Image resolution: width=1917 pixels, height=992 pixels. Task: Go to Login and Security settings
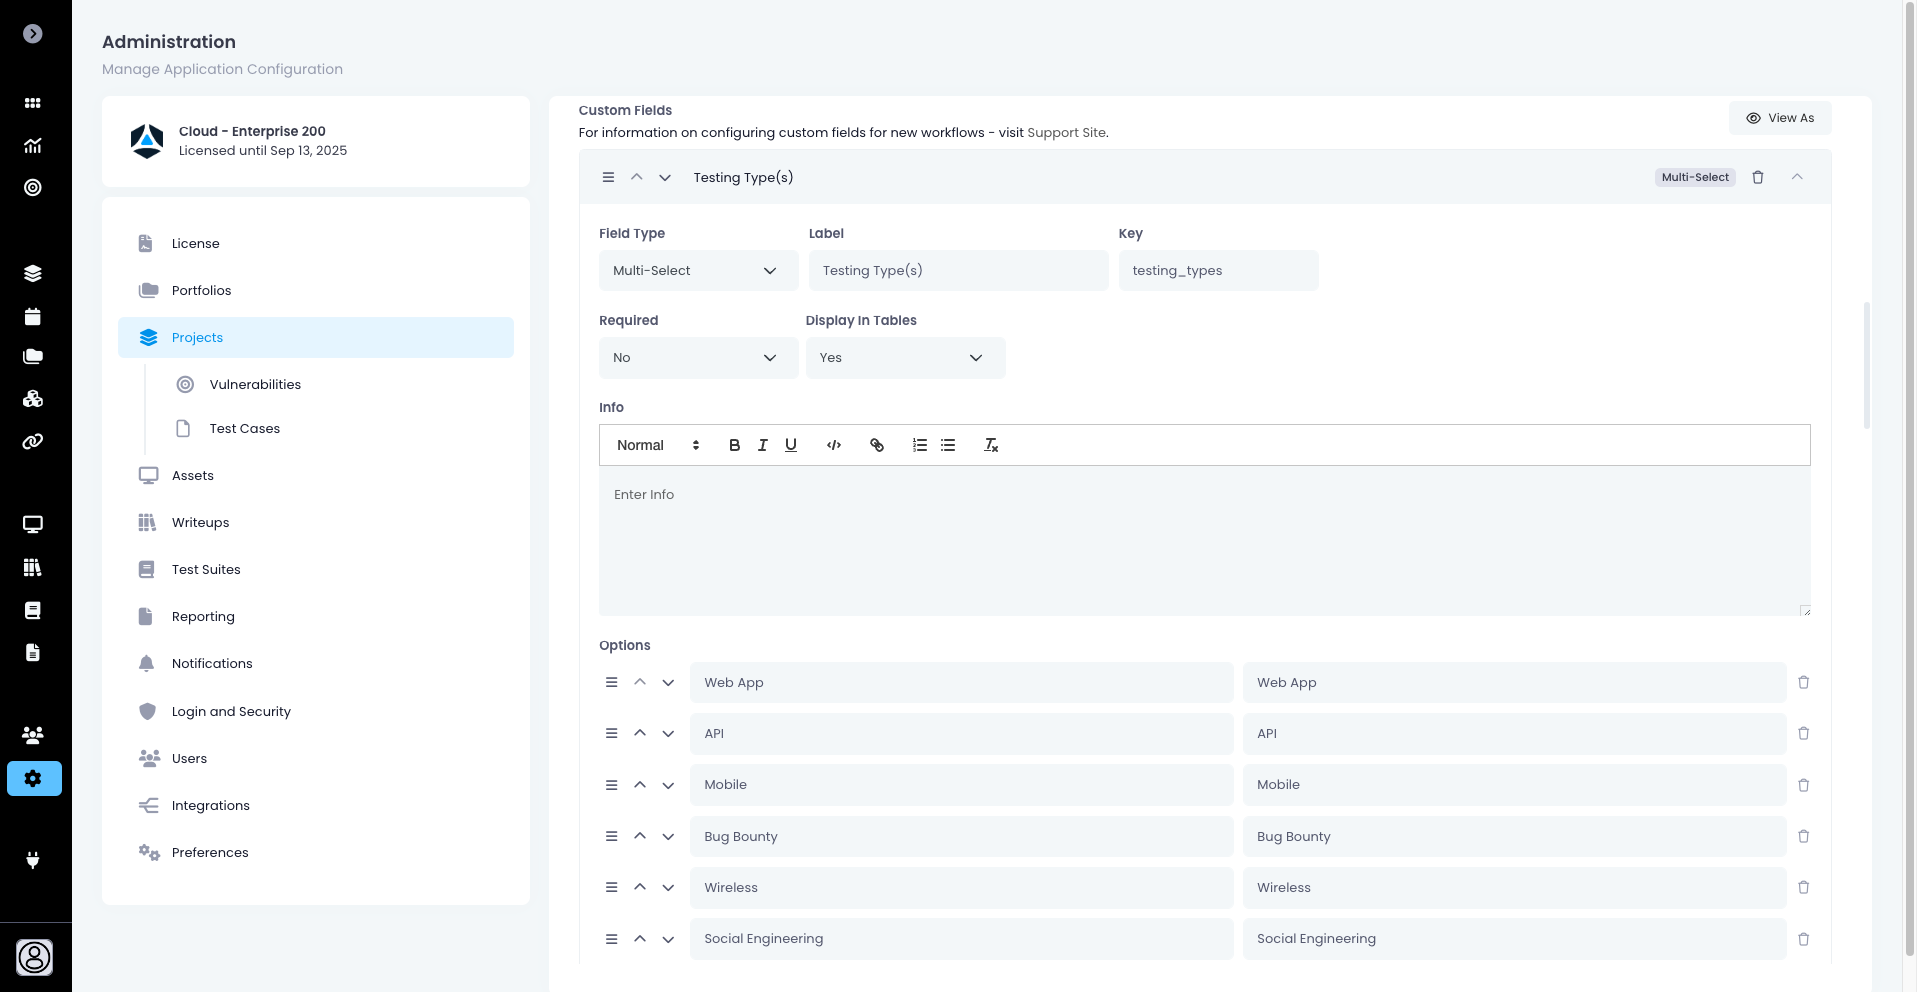click(231, 711)
